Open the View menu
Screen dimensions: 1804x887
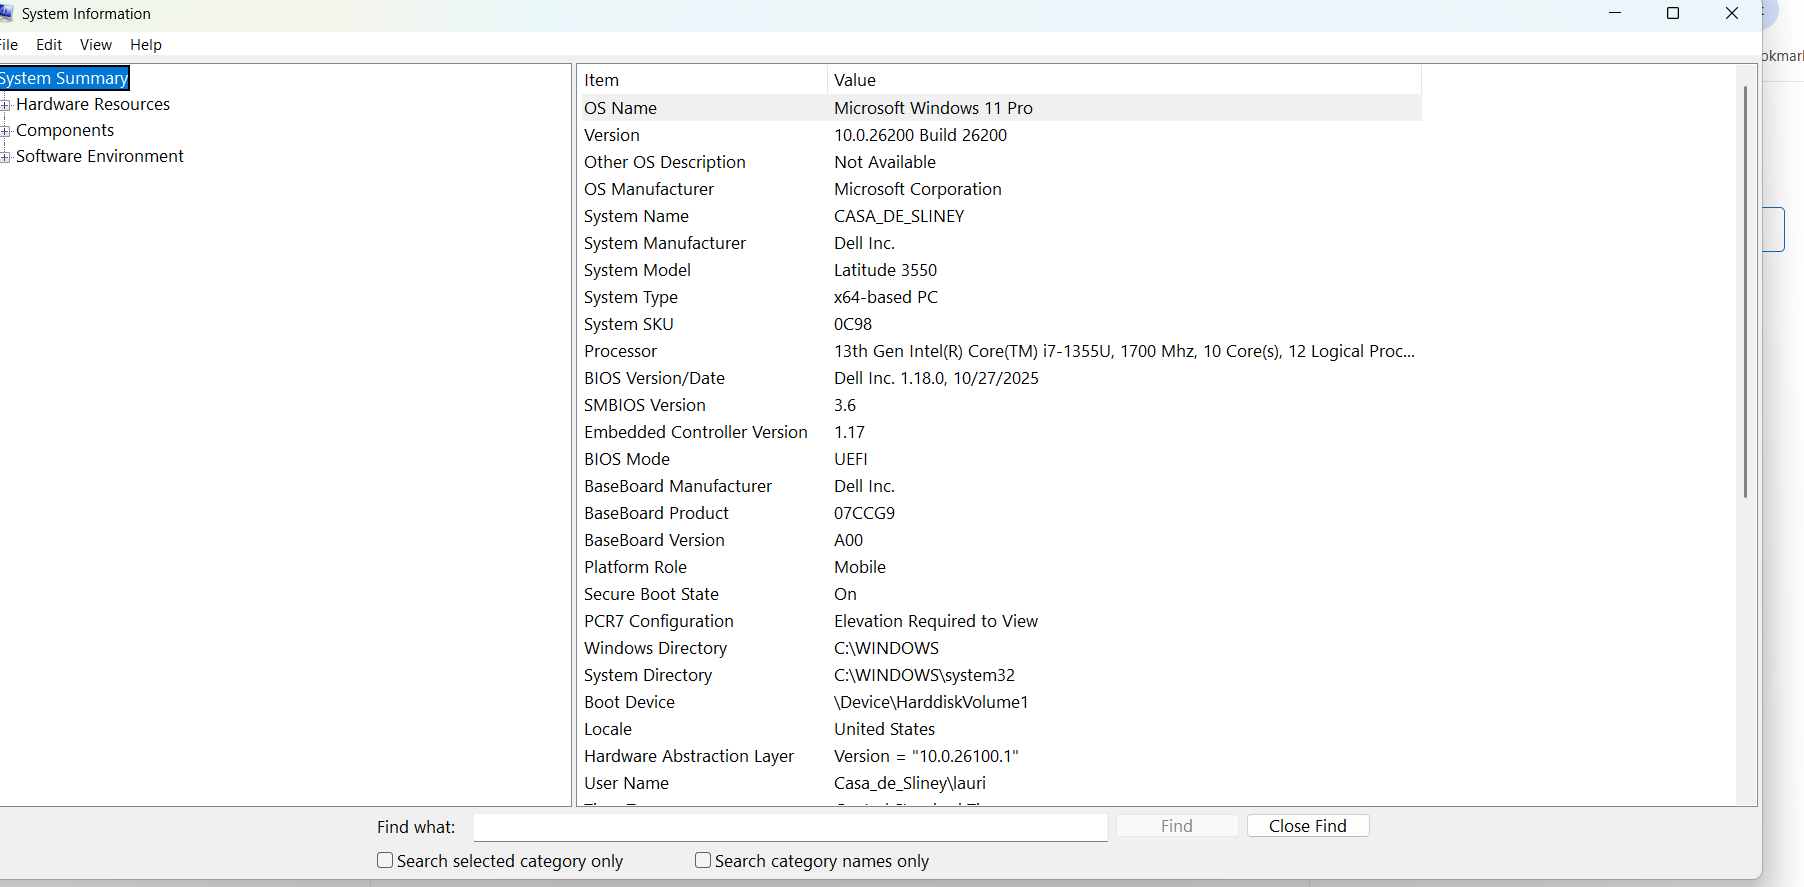(x=96, y=45)
